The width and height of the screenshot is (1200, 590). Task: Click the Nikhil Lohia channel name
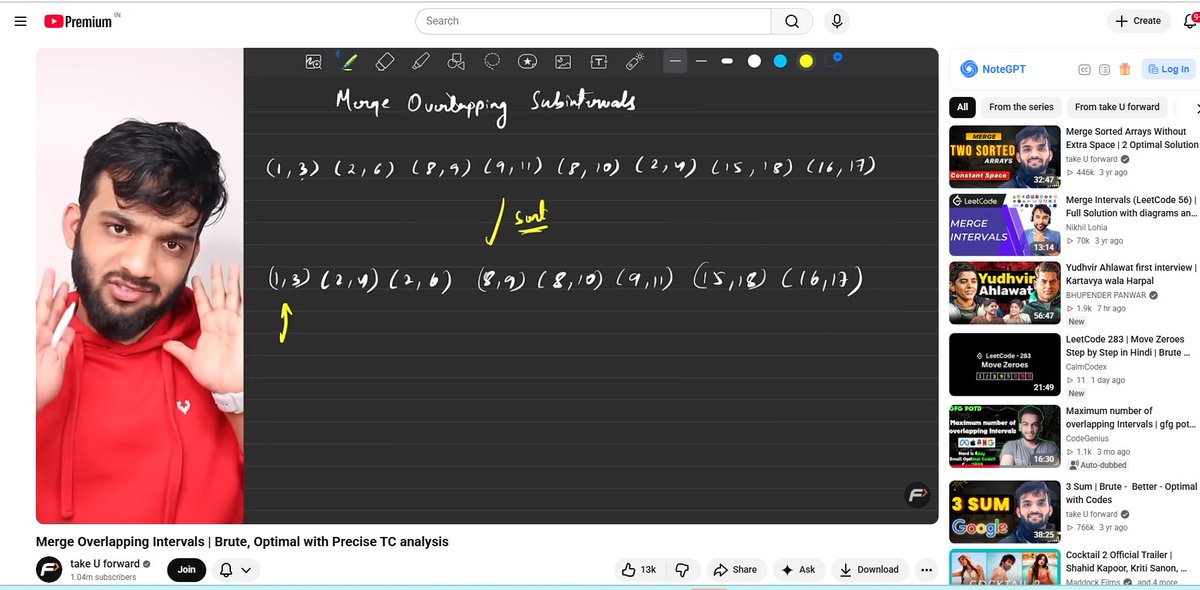pyautogui.click(x=1090, y=228)
